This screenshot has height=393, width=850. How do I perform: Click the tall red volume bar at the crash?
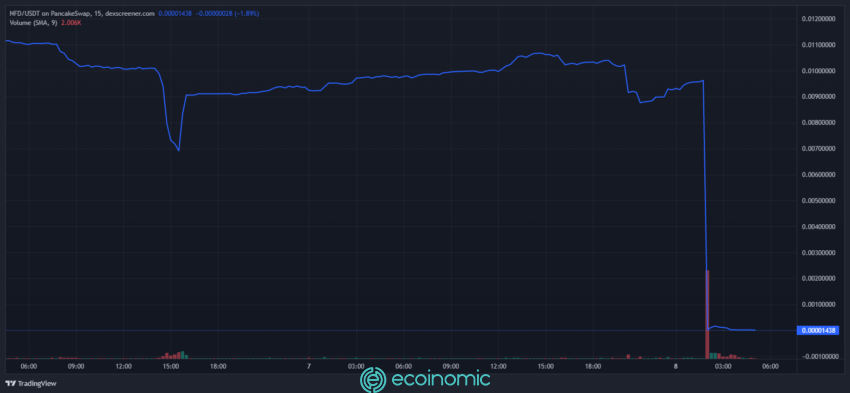(707, 314)
